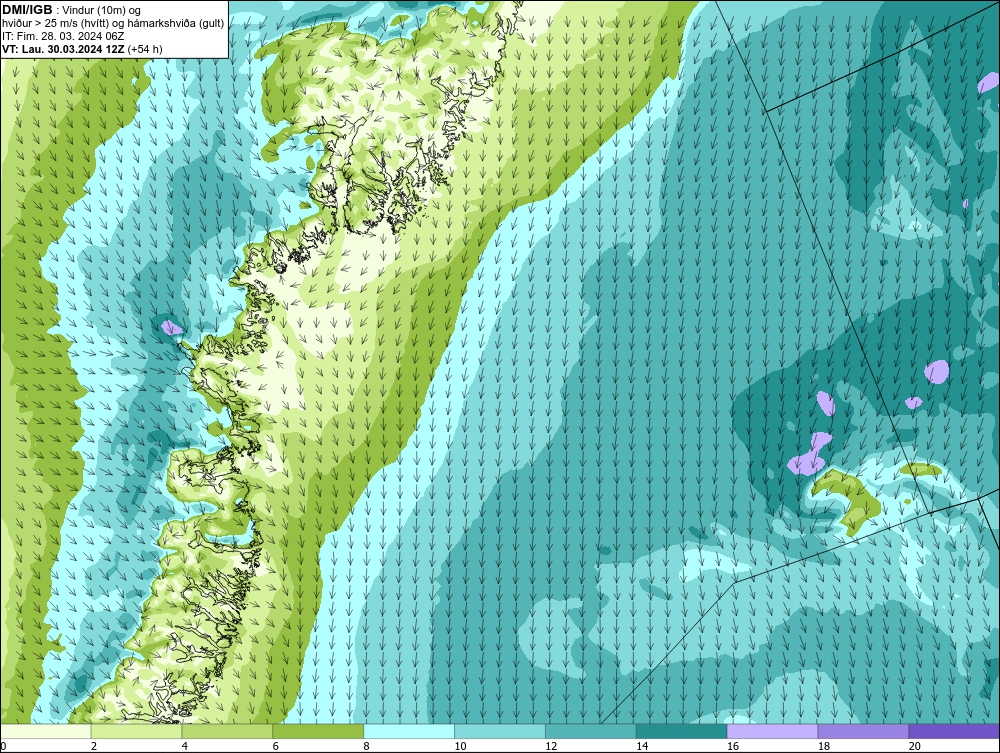Click the above-20 m/s dark purple swatch
Image resolution: width=1000 pixels, height=753 pixels.
(954, 731)
